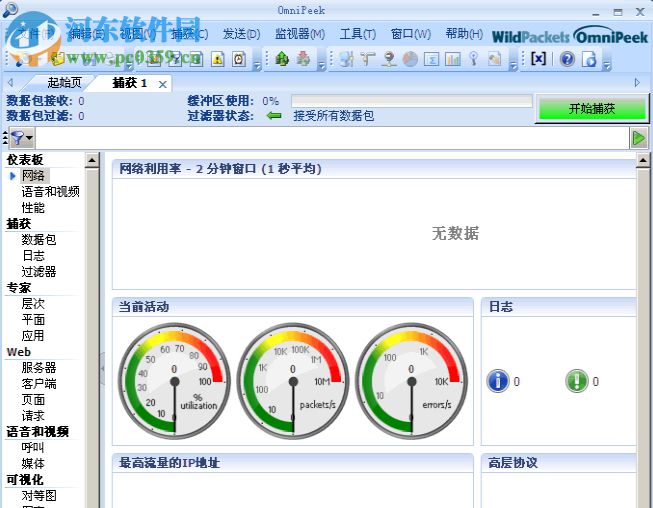This screenshot has height=508, width=653.
Task: Open the sigma summary statistics icon
Action: 431,59
